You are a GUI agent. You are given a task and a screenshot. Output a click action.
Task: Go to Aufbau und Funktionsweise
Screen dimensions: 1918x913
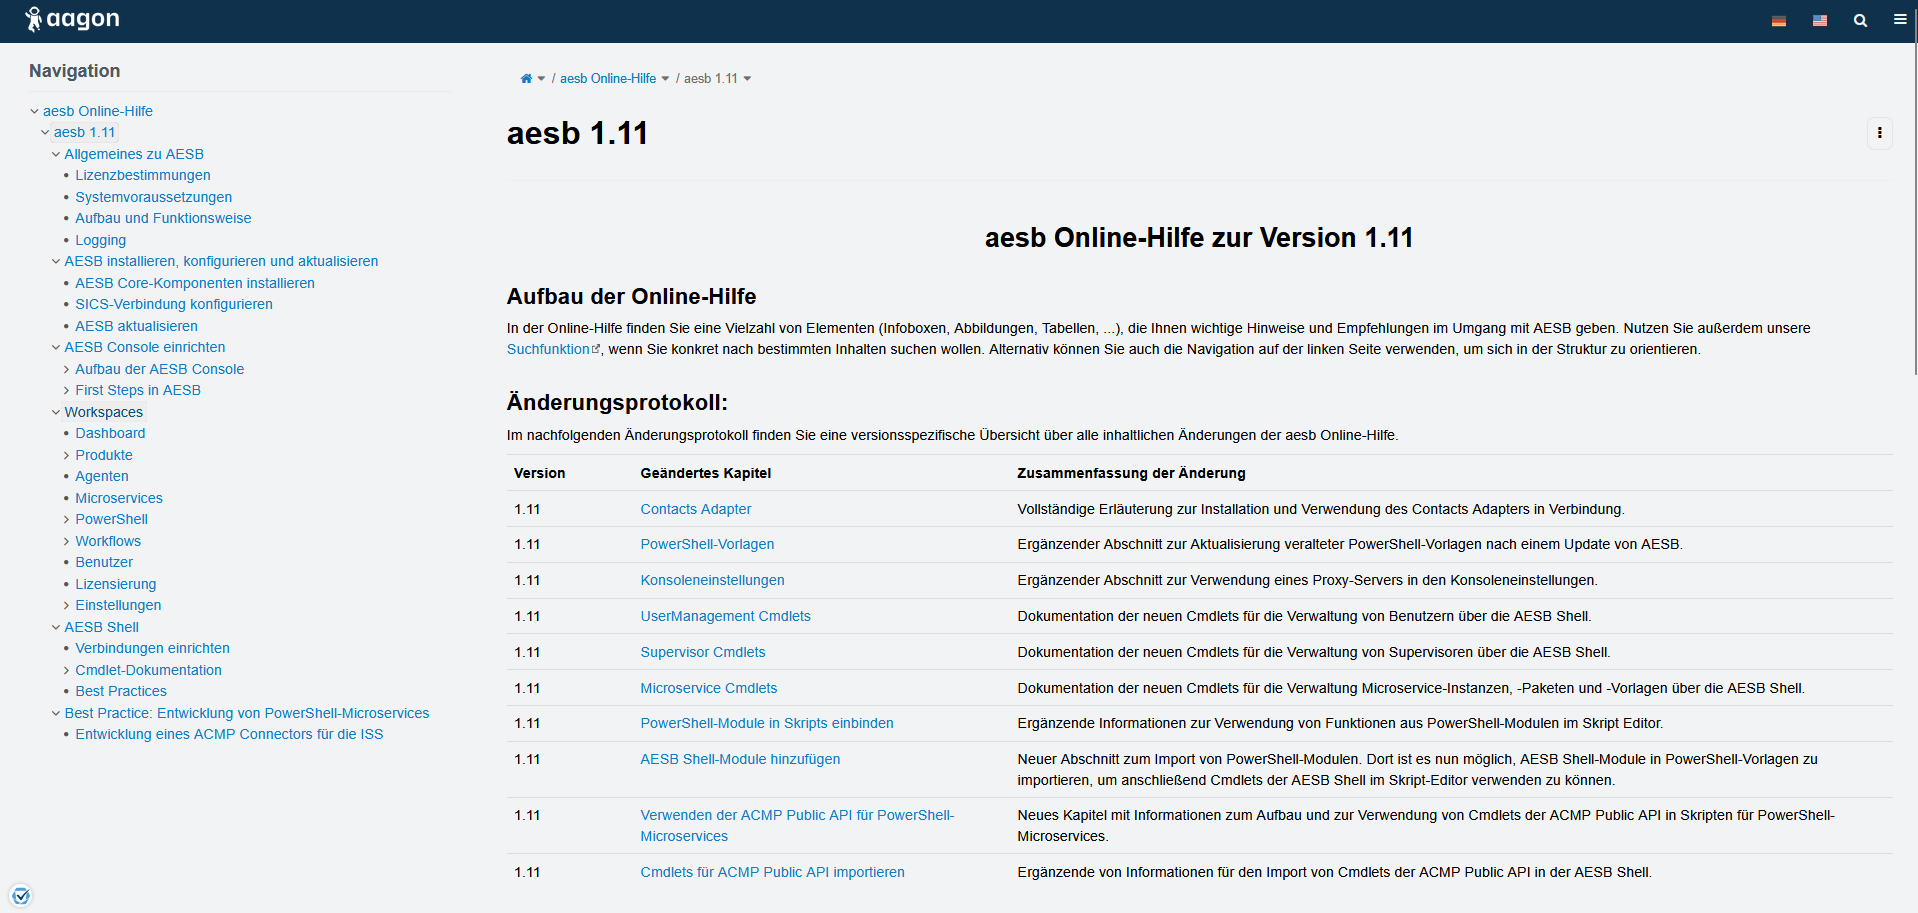163,218
